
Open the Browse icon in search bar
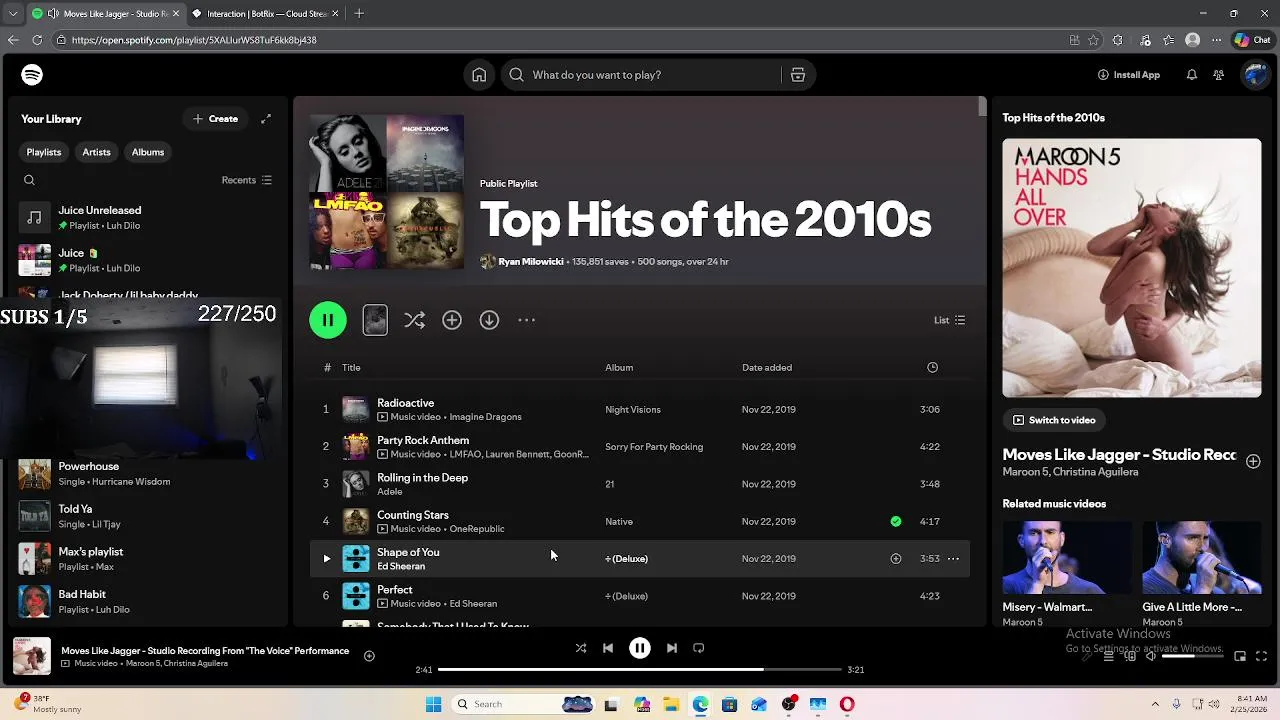(798, 75)
